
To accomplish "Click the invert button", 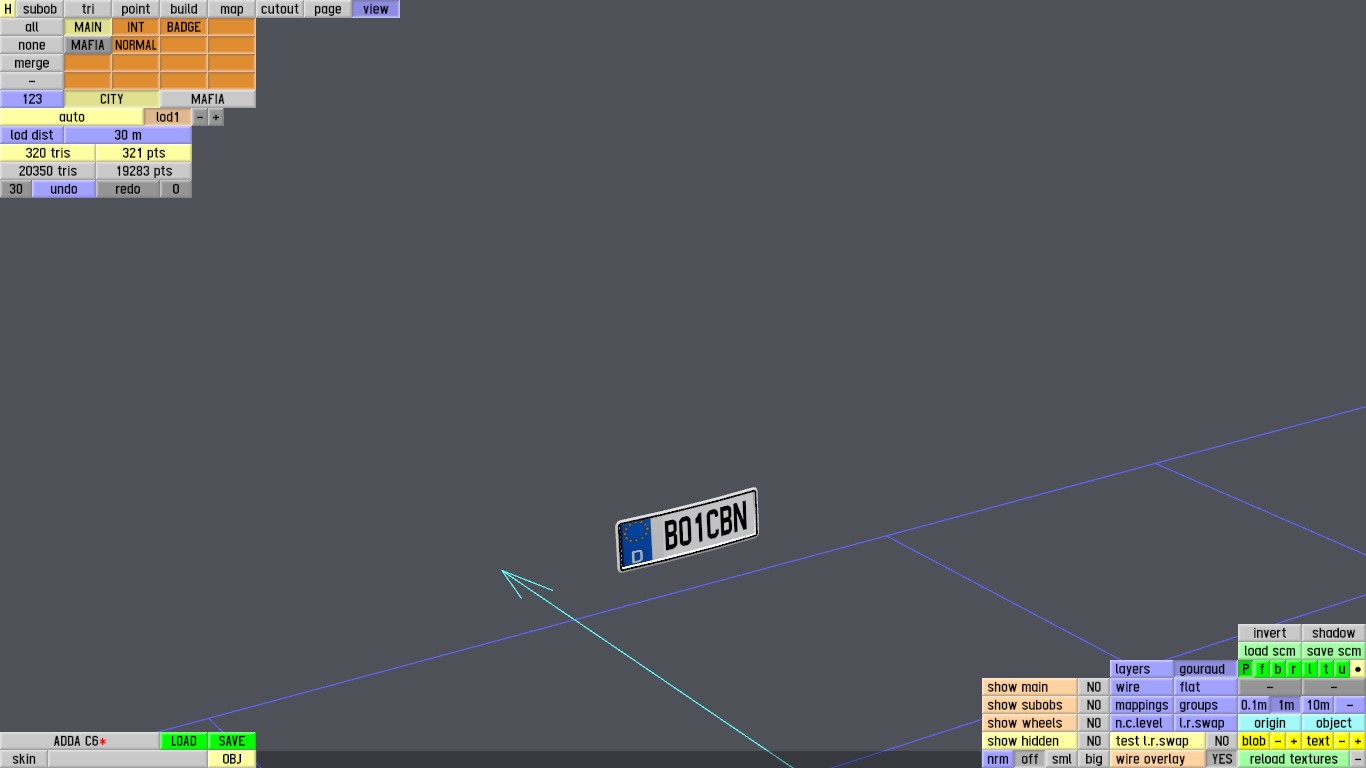I will (1270, 633).
